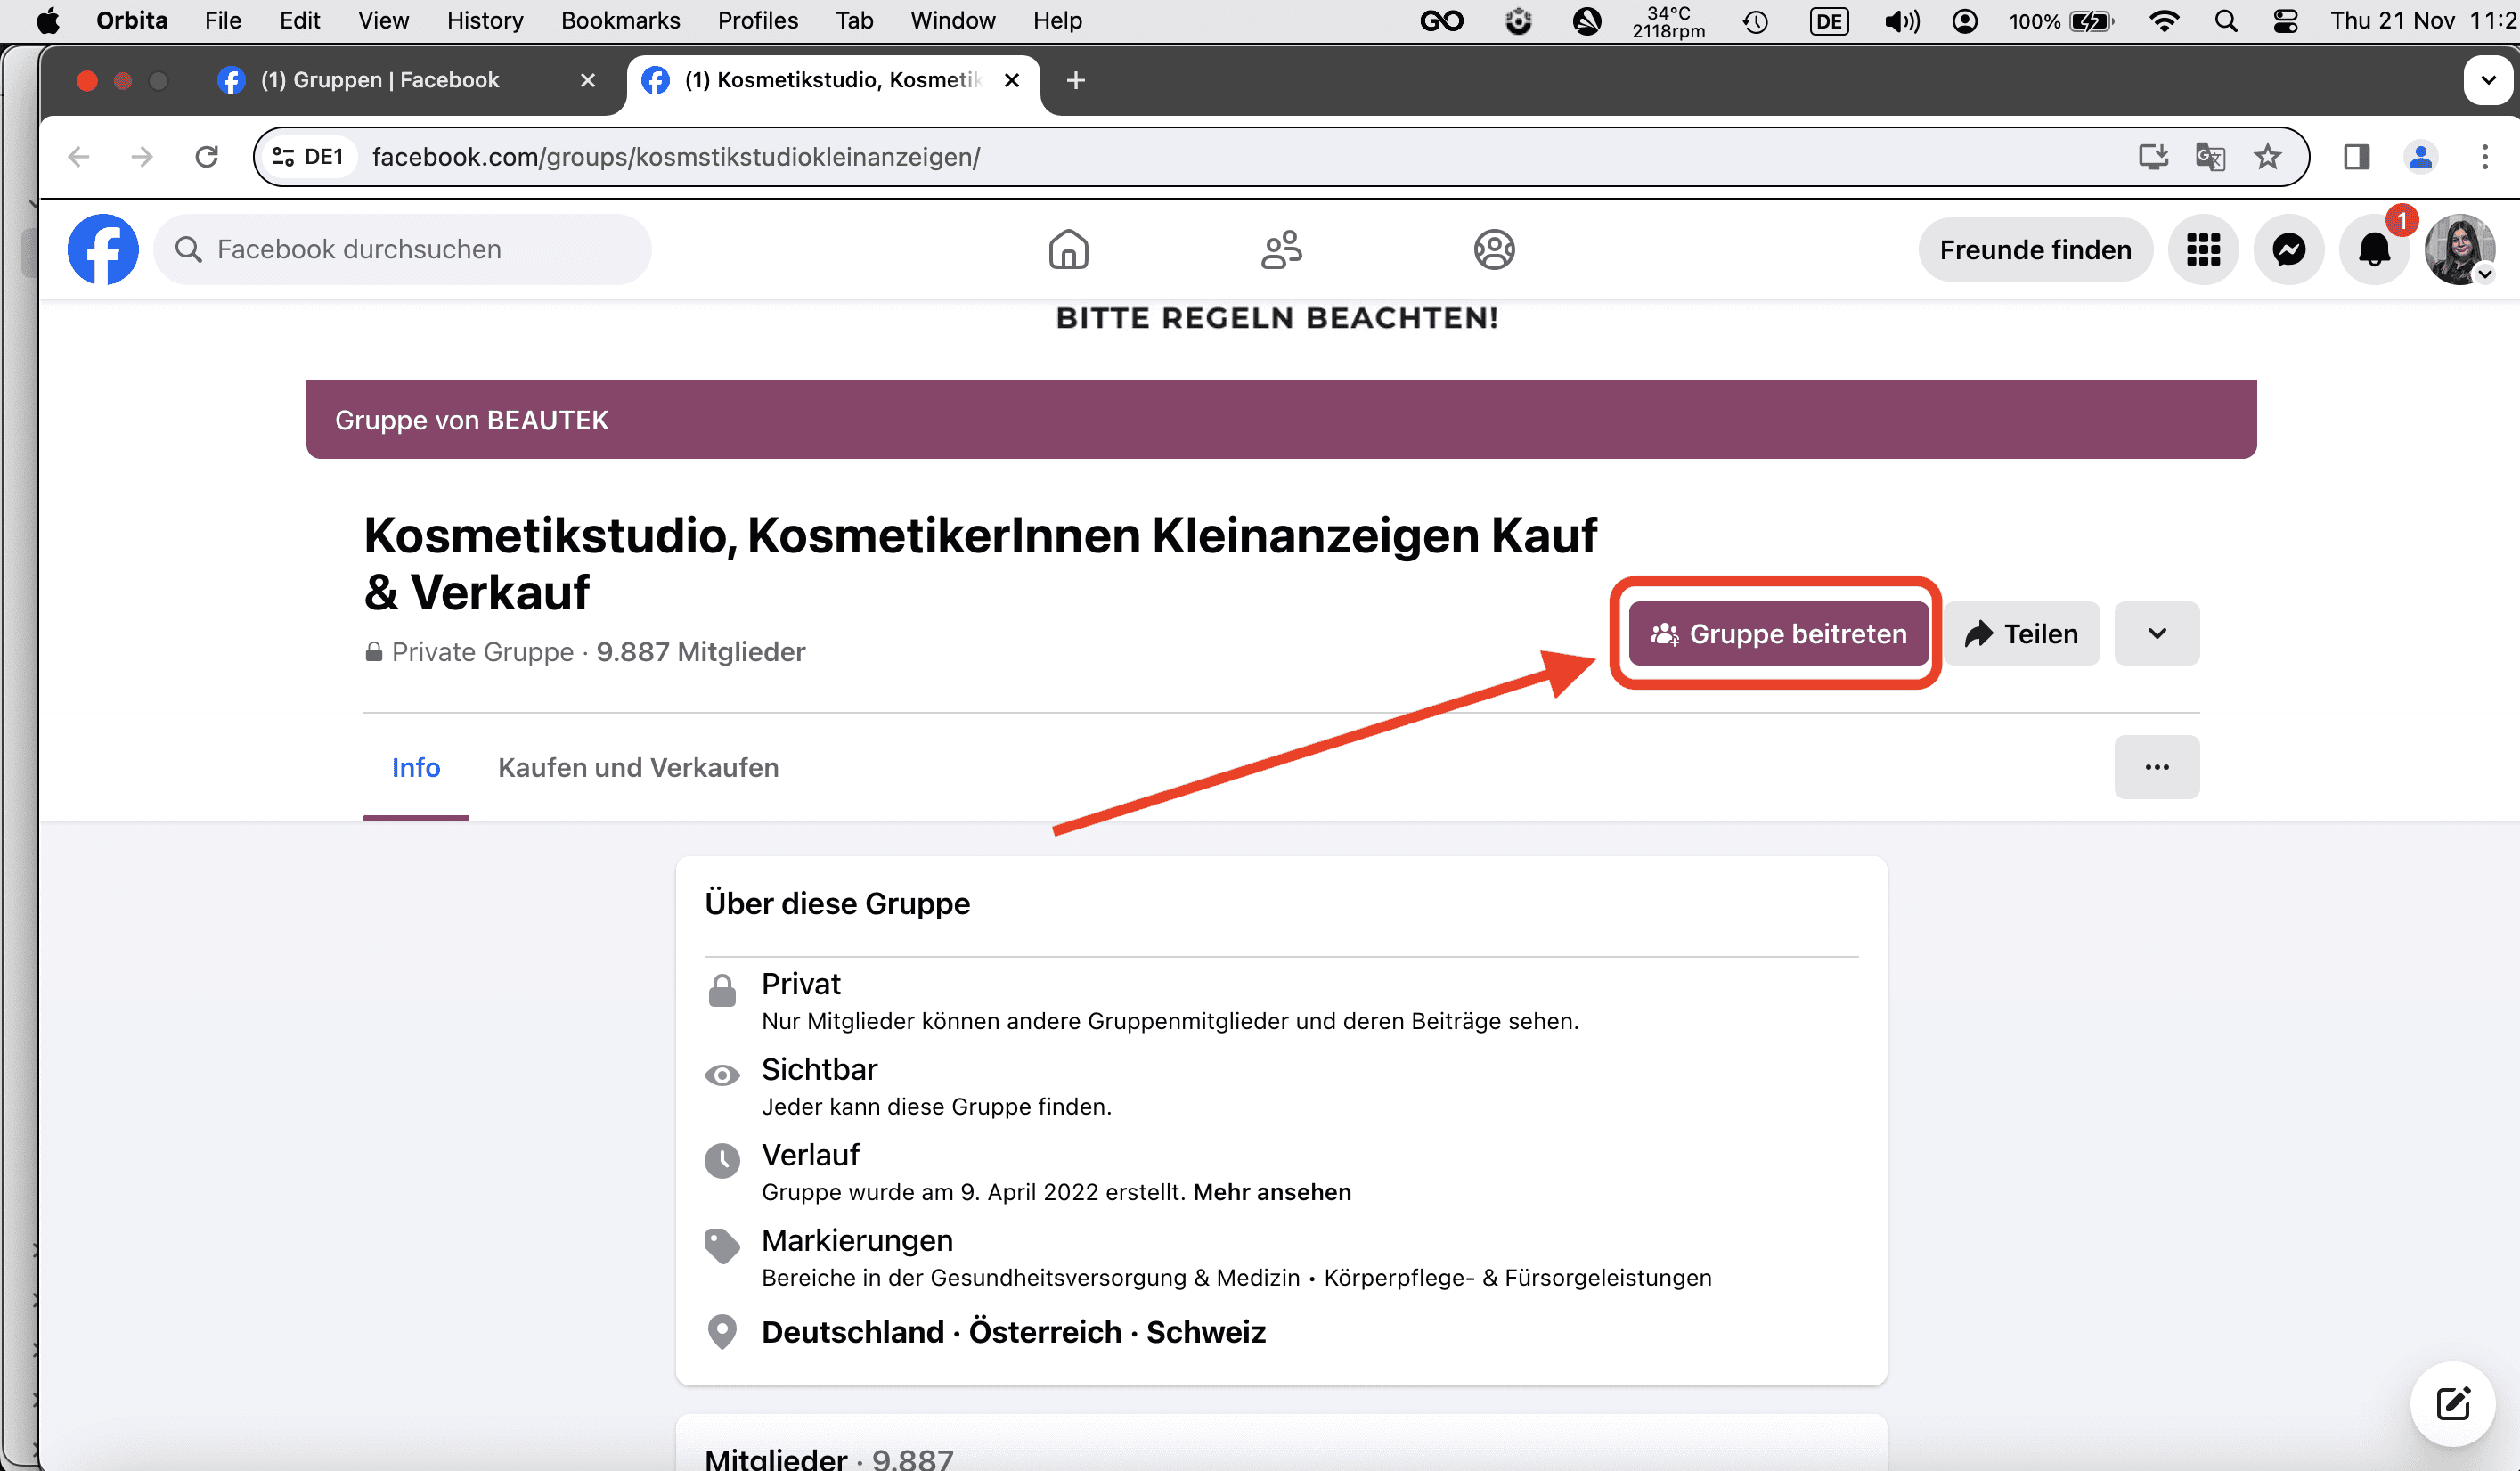Open the Bookmarks menu in menu bar

pos(620,20)
